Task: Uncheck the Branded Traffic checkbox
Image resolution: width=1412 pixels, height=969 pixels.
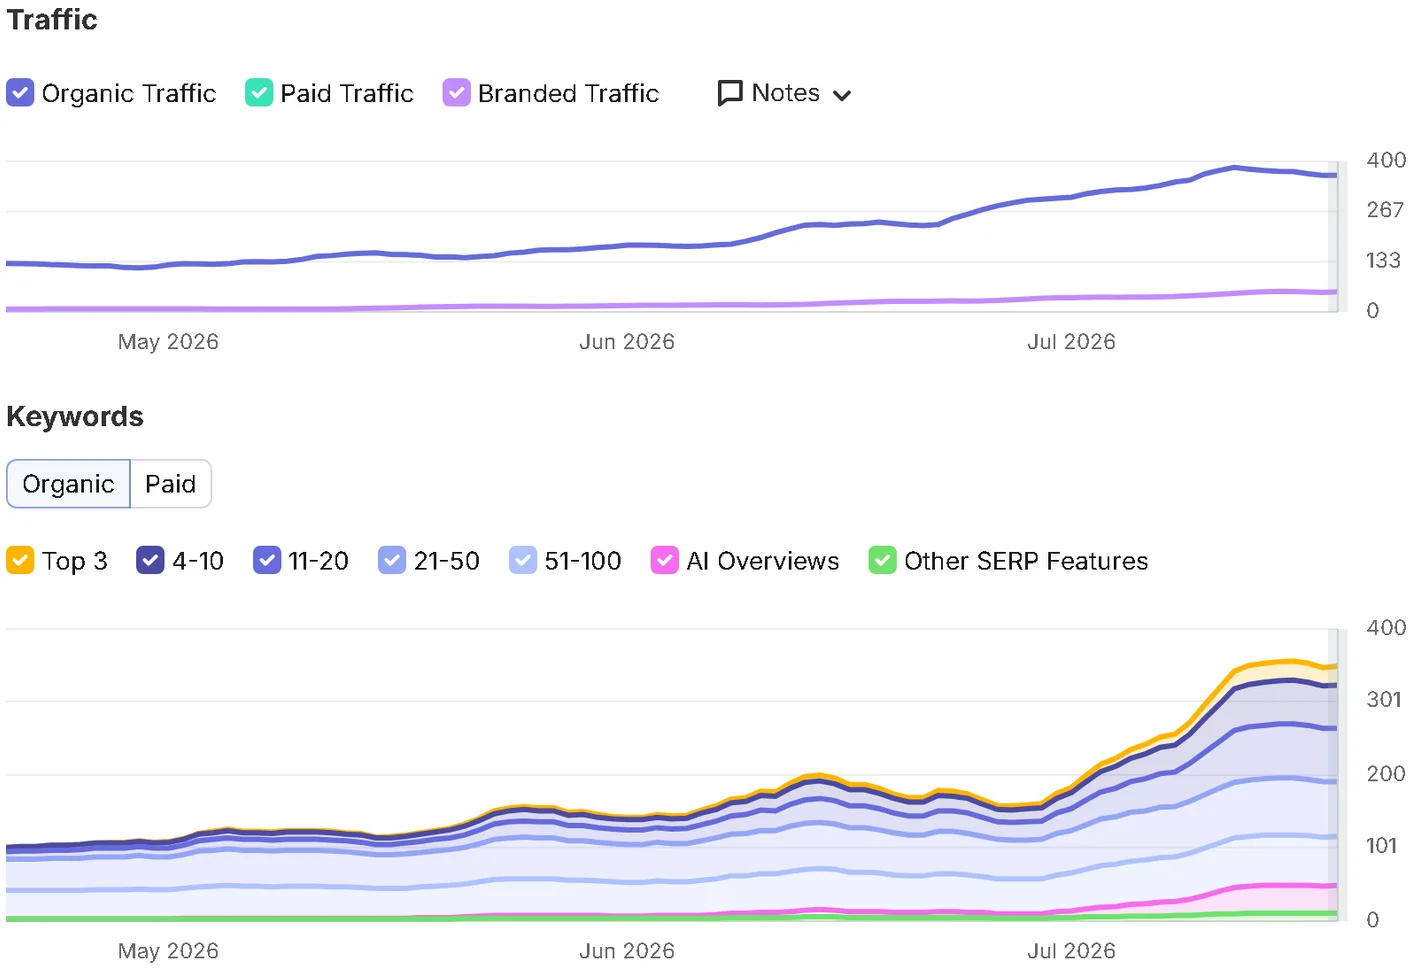Action: (x=456, y=93)
